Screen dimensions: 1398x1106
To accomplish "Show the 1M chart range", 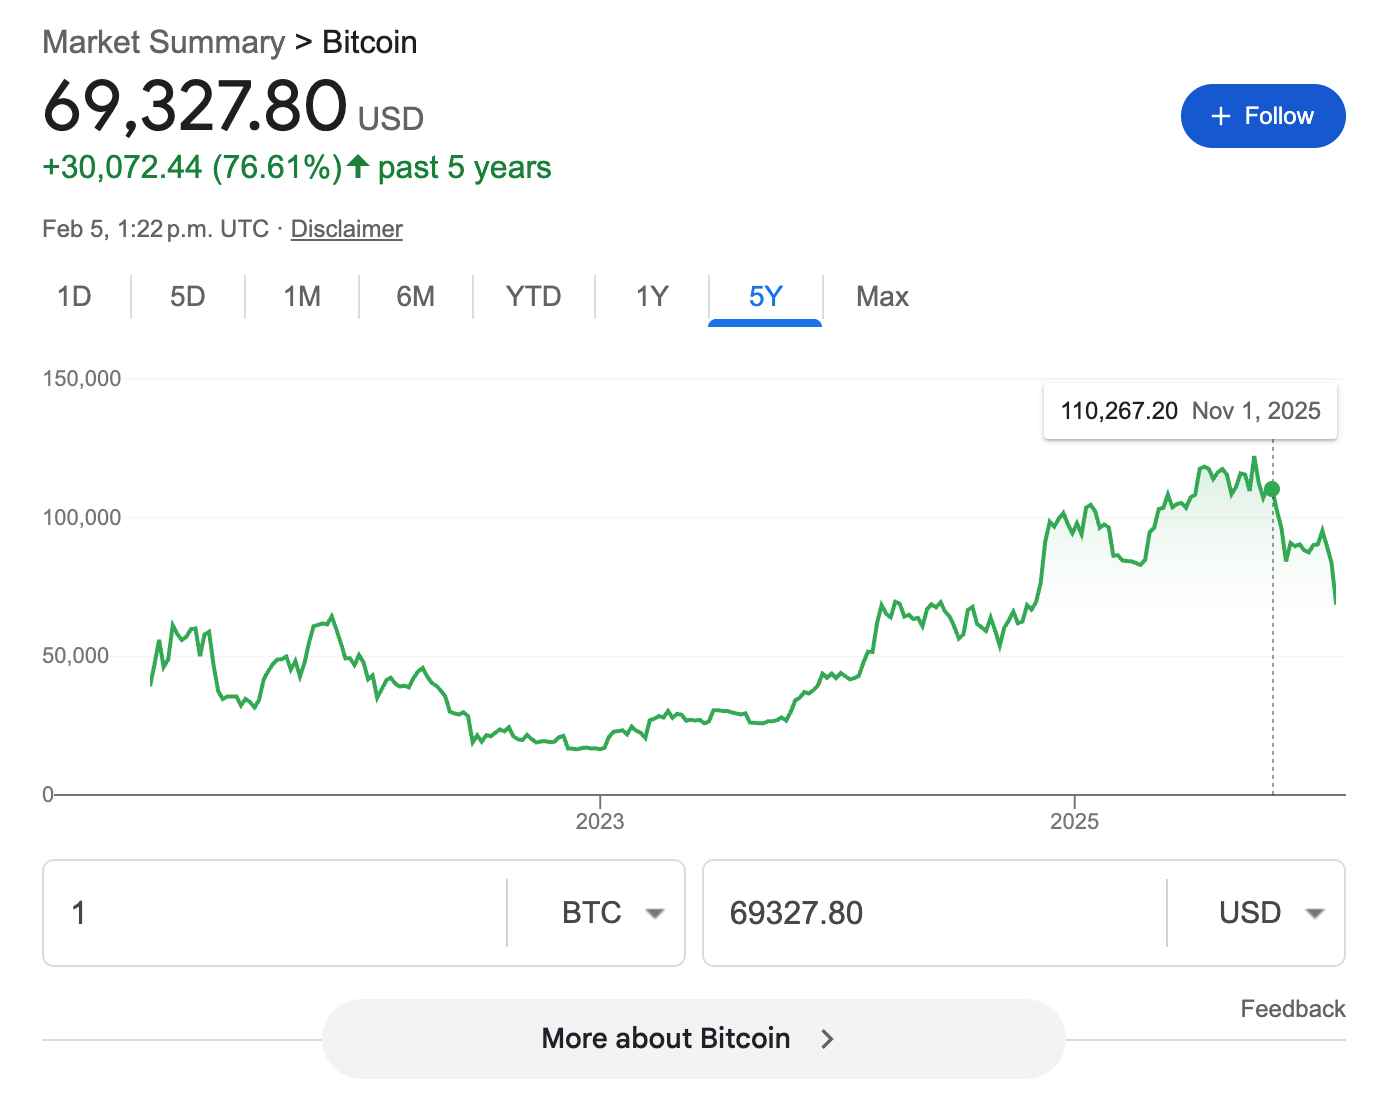I will coord(301,297).
